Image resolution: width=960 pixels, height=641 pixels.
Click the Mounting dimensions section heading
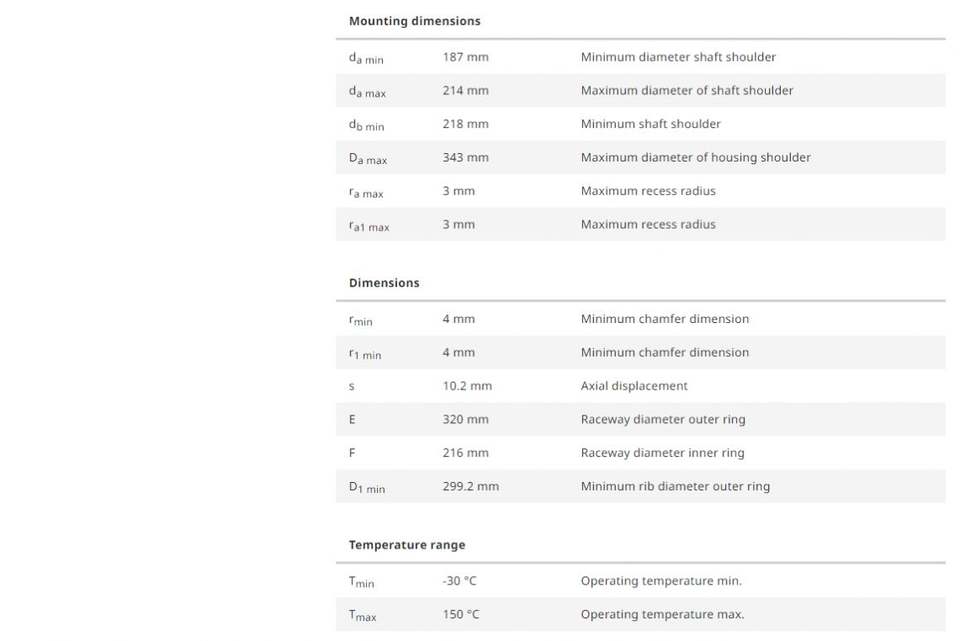414,21
